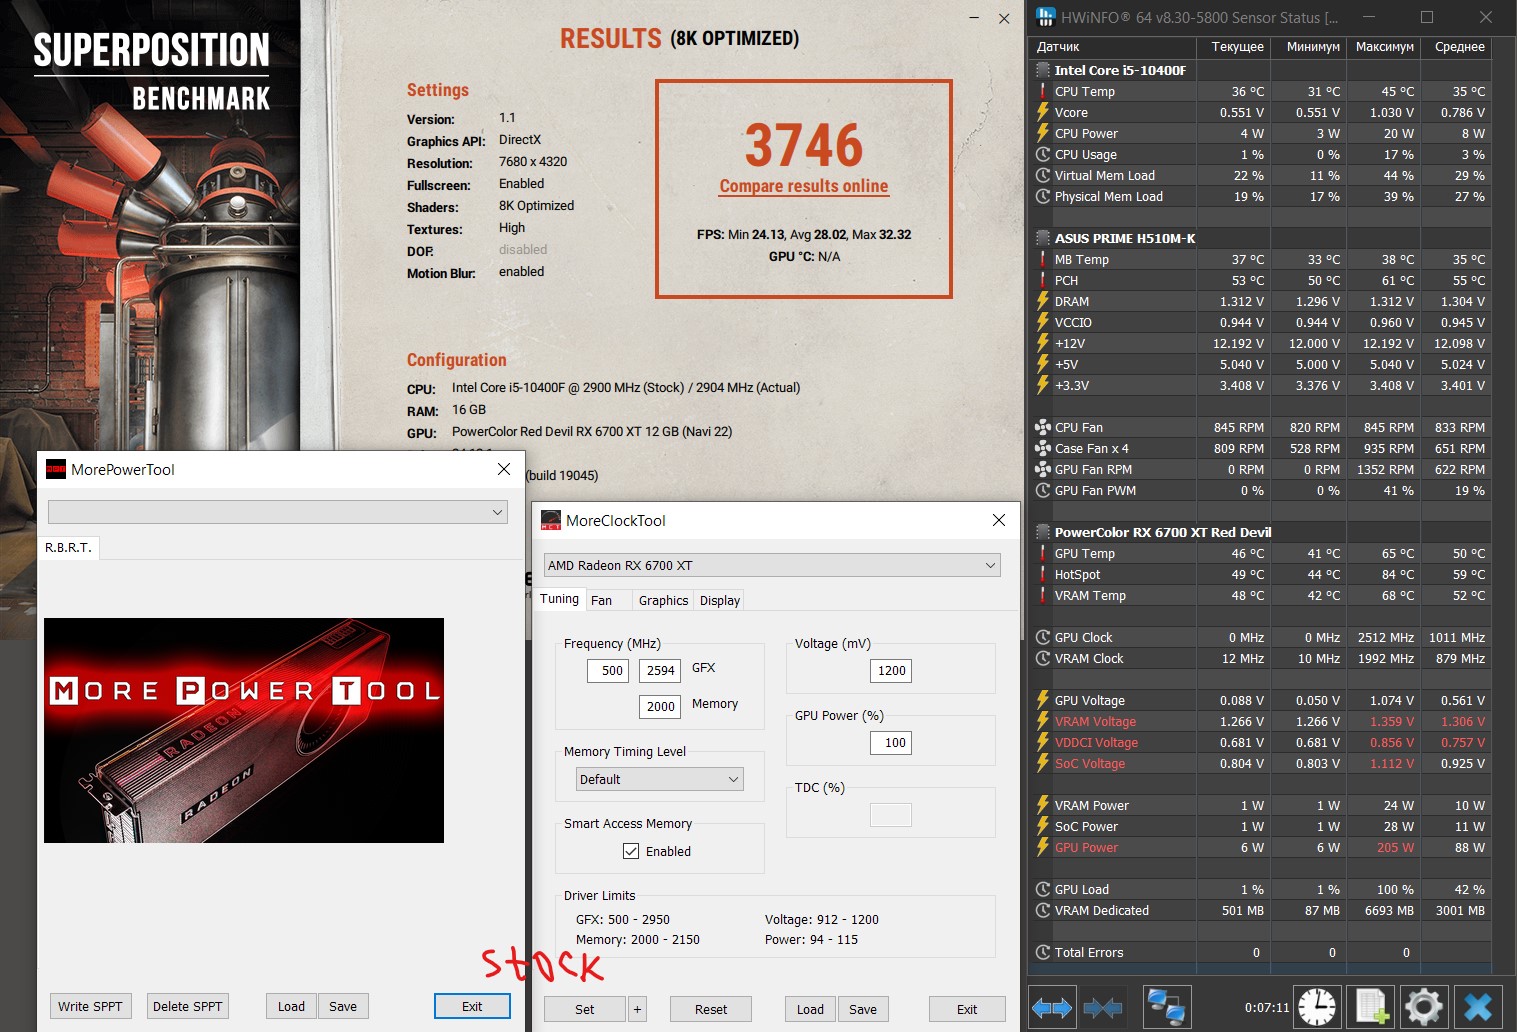The image size is (1517, 1032).
Task: Click the HWiNFO app icon in its title bar
Action: click(1046, 17)
